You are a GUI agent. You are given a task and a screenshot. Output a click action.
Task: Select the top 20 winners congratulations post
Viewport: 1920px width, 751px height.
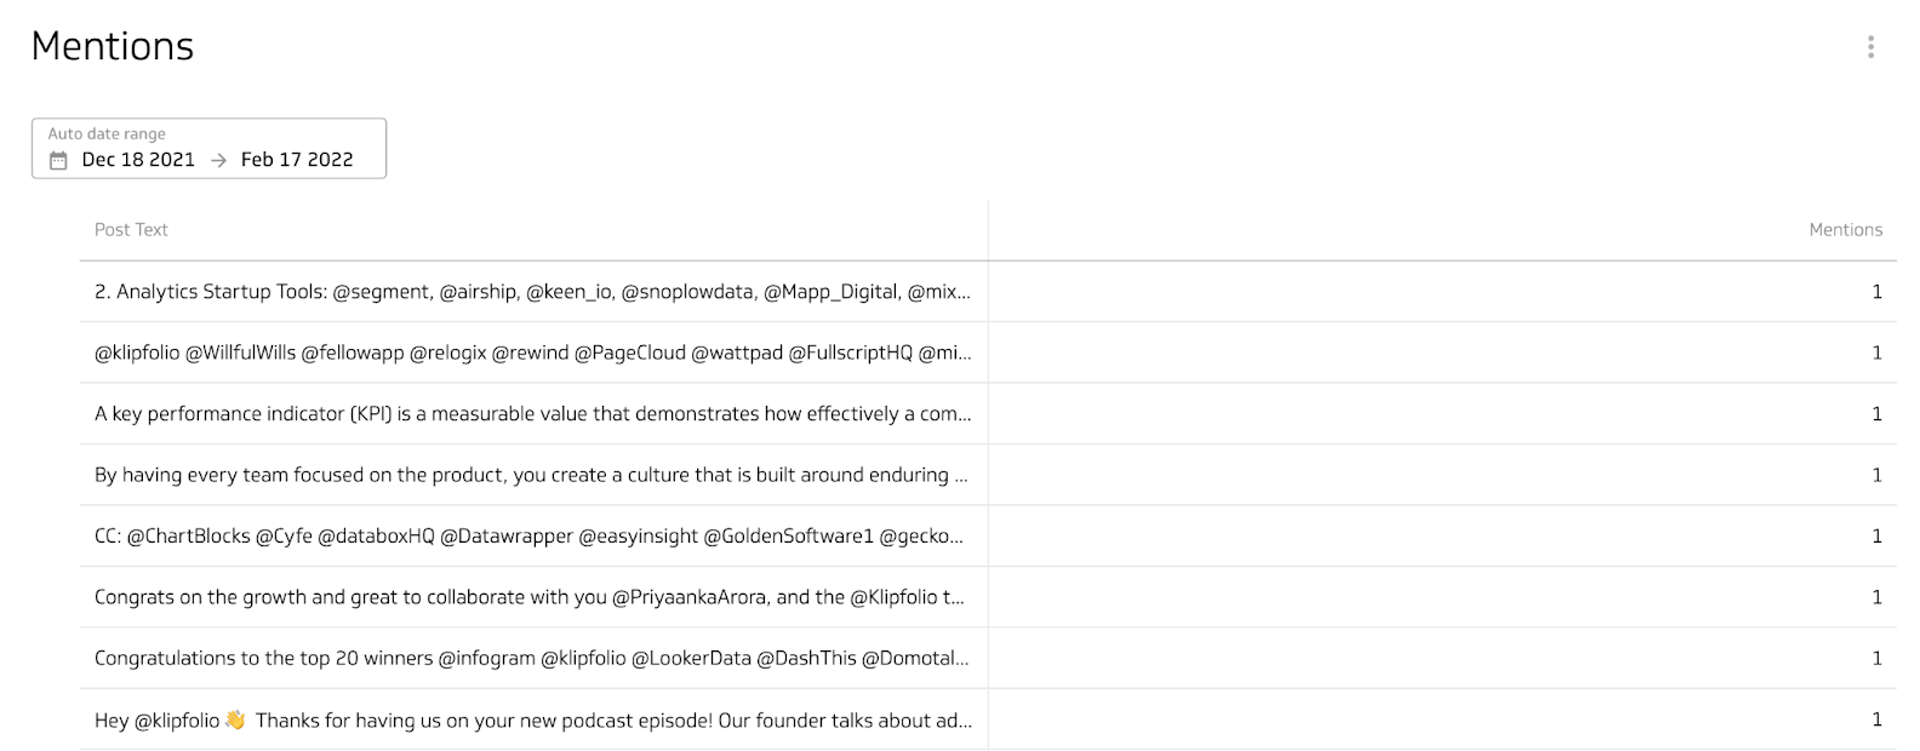coord(531,658)
